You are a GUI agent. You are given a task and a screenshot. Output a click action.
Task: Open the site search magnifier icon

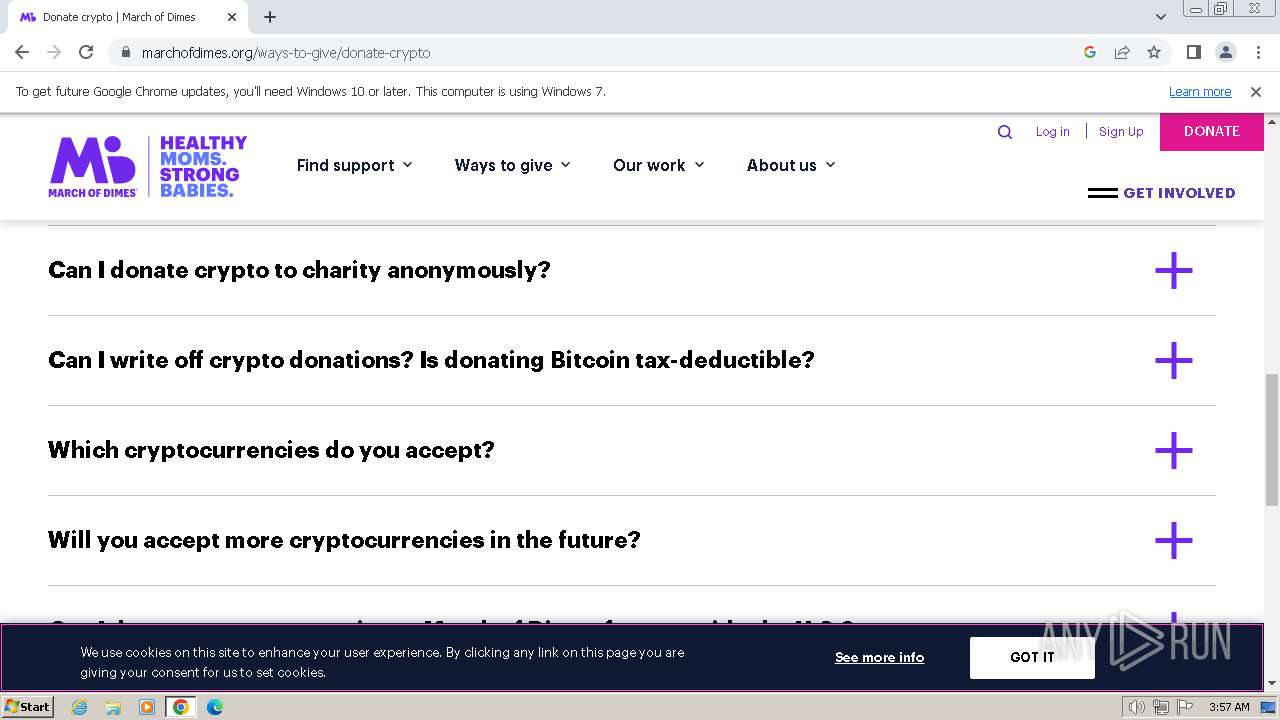pyautogui.click(x=1005, y=132)
